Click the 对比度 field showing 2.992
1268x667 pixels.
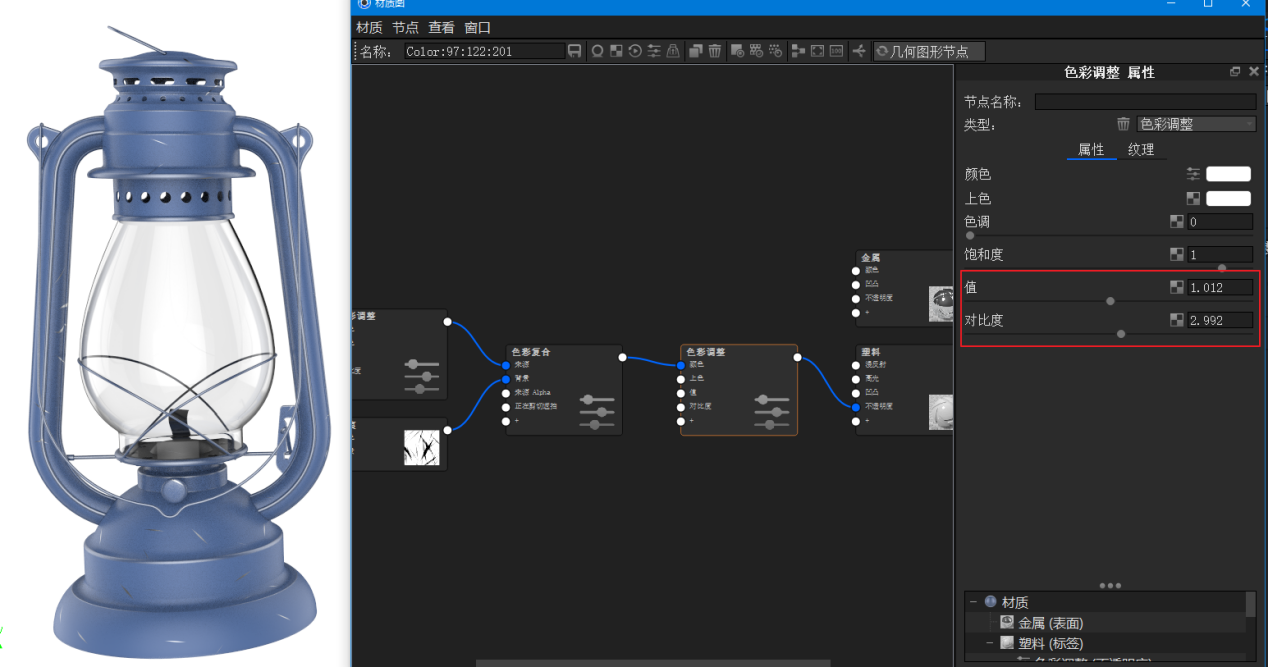[x=1220, y=321]
